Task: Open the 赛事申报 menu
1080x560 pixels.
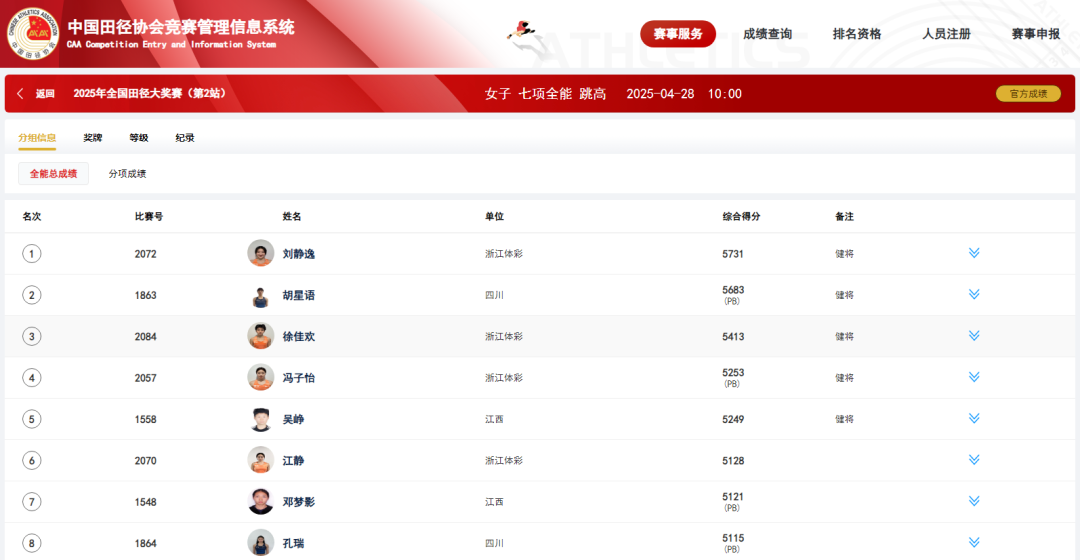Action: (1036, 34)
